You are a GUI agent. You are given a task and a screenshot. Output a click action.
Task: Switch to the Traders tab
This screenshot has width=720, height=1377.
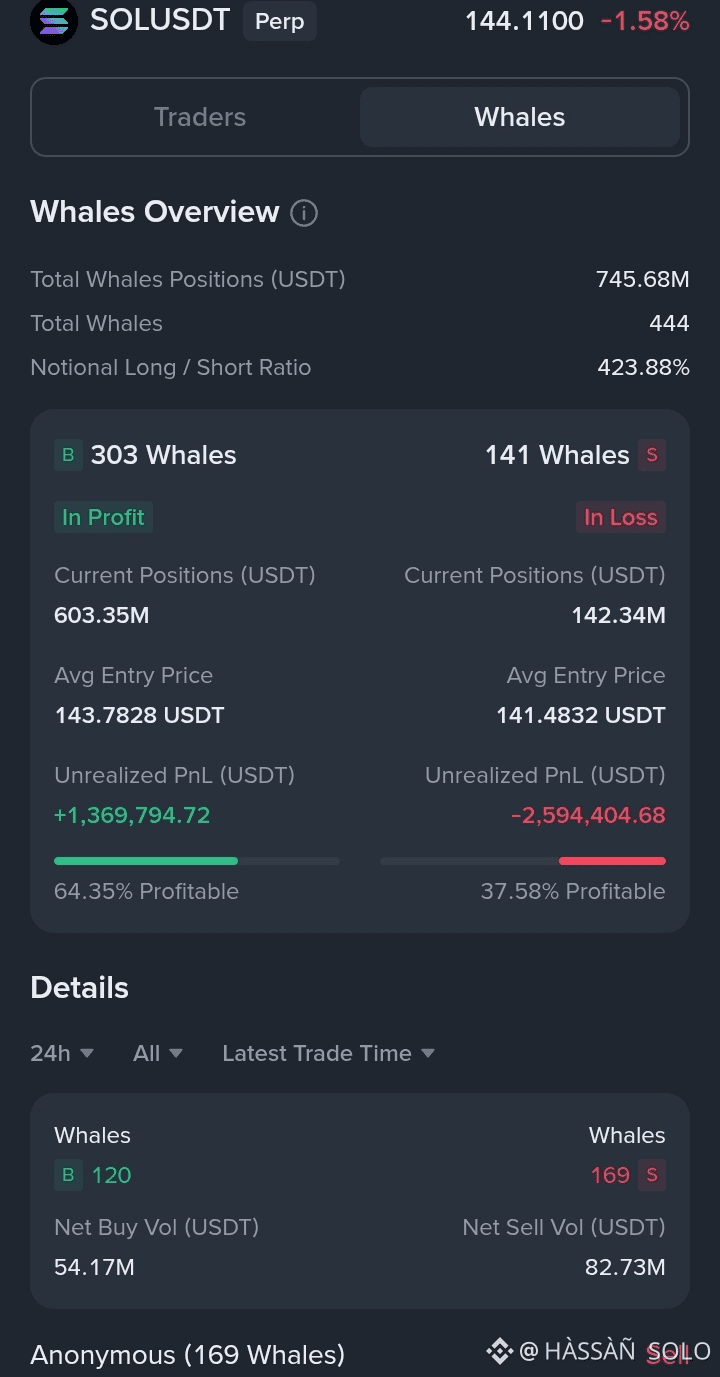[x=200, y=117]
